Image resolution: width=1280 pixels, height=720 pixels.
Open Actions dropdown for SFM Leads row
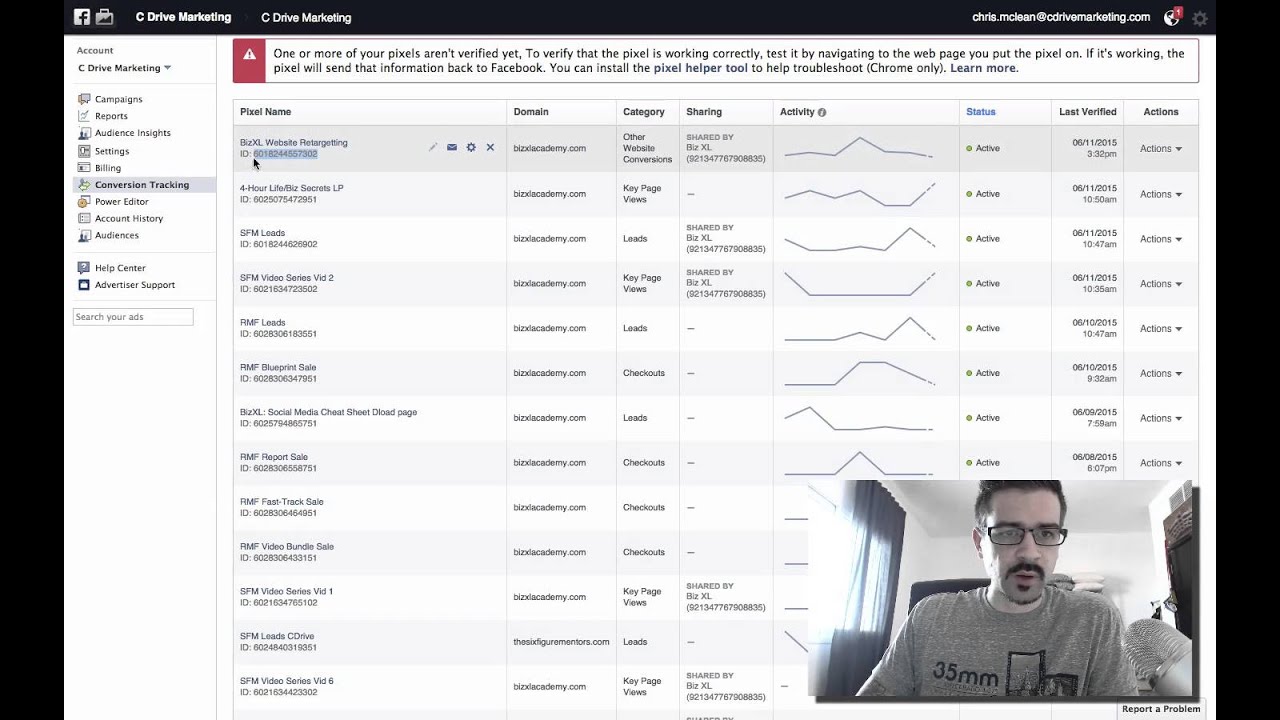tap(1161, 239)
